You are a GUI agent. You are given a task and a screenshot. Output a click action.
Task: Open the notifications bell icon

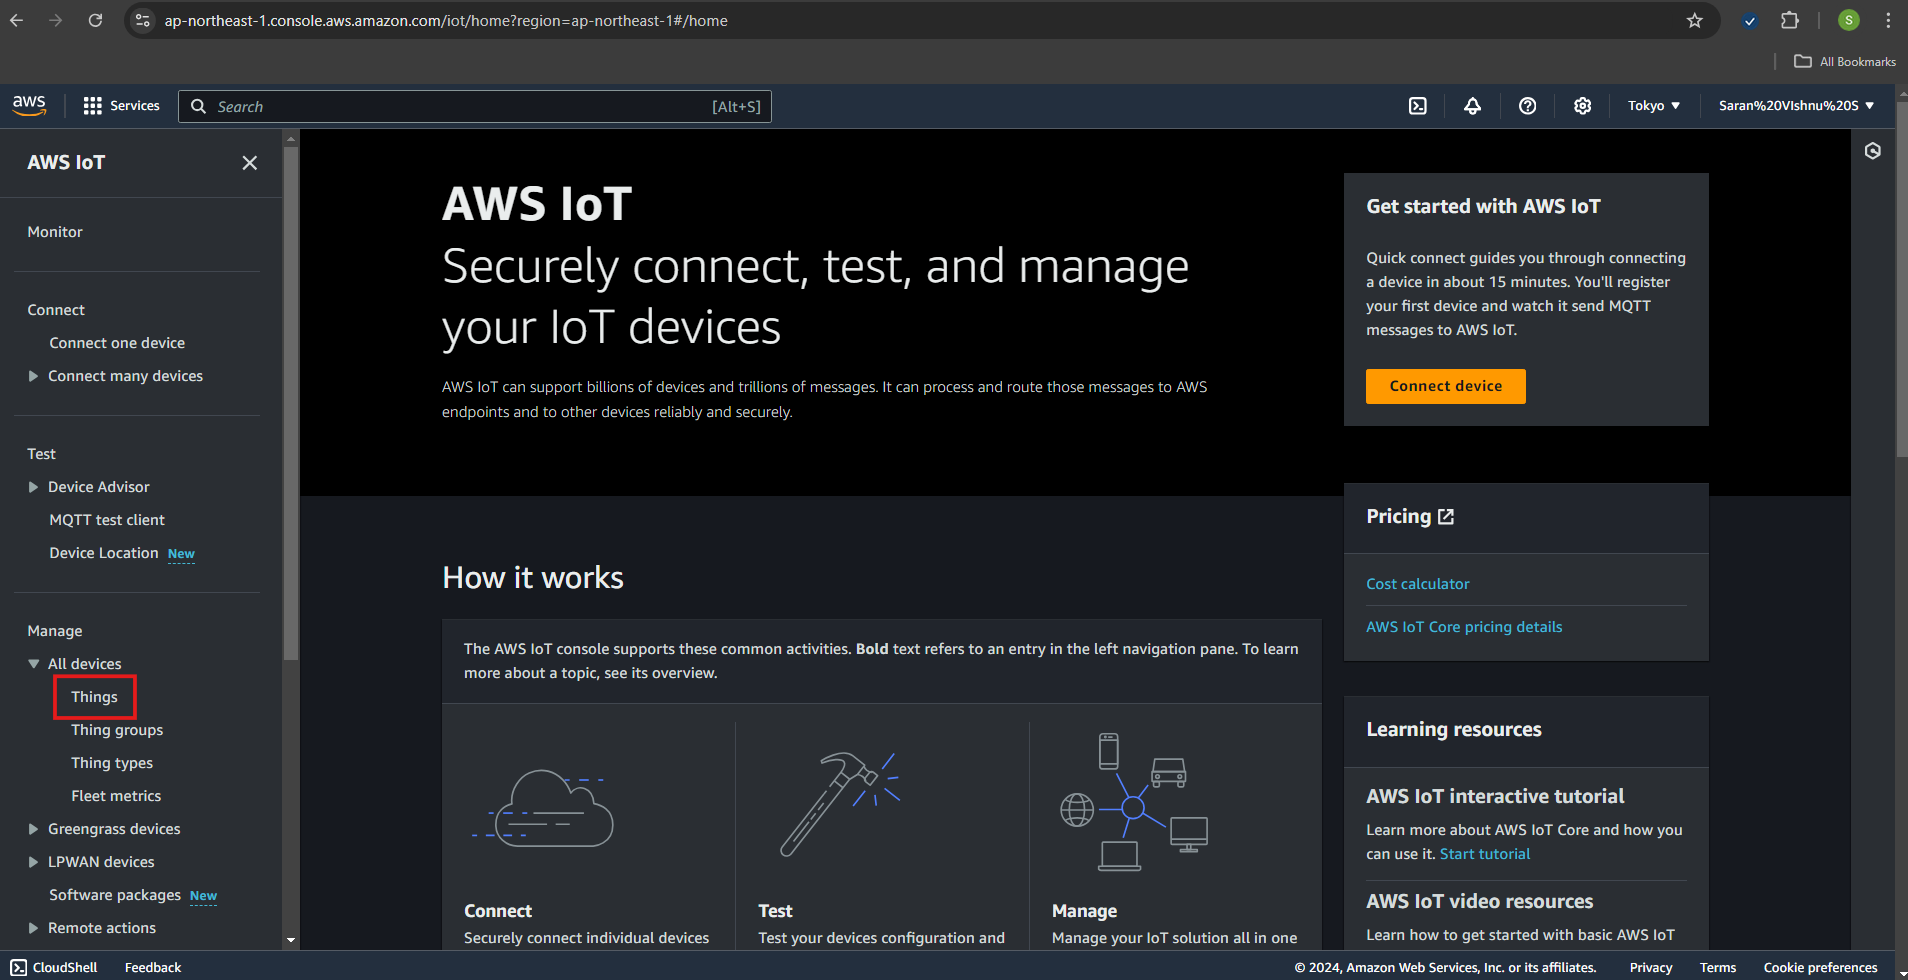click(x=1472, y=106)
